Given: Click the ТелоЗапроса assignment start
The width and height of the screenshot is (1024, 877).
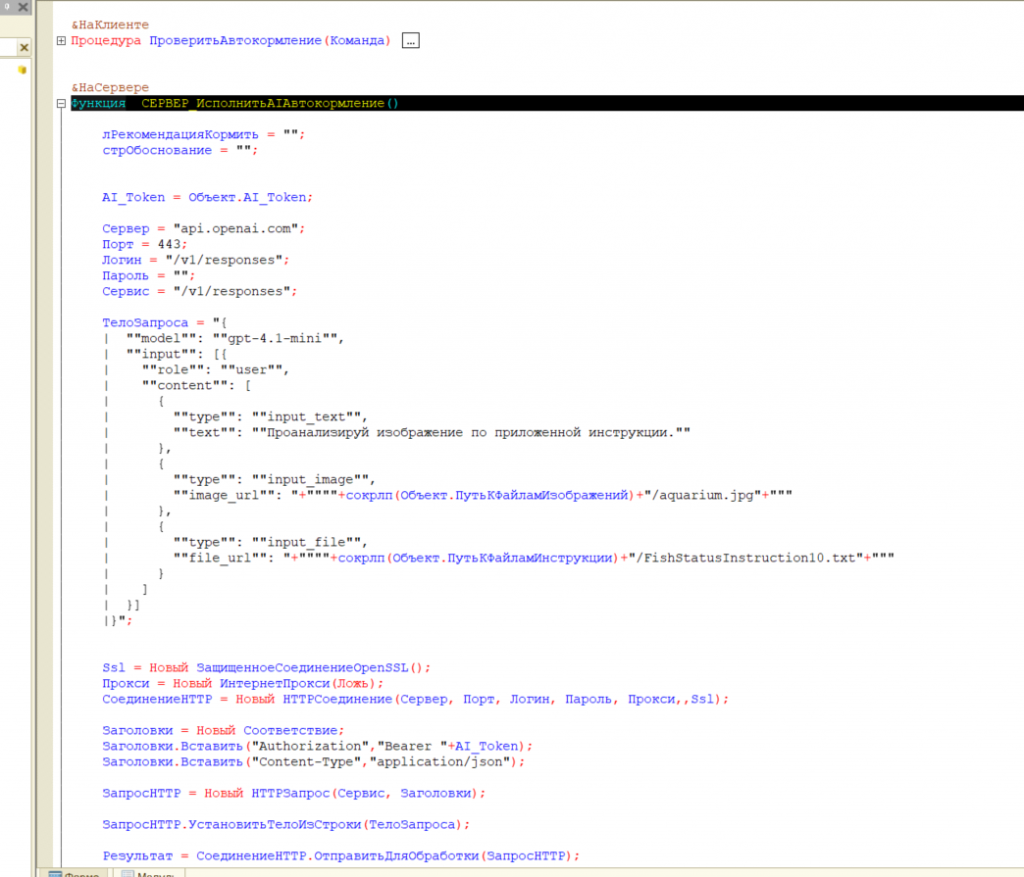Looking at the screenshot, I should 165,323.
